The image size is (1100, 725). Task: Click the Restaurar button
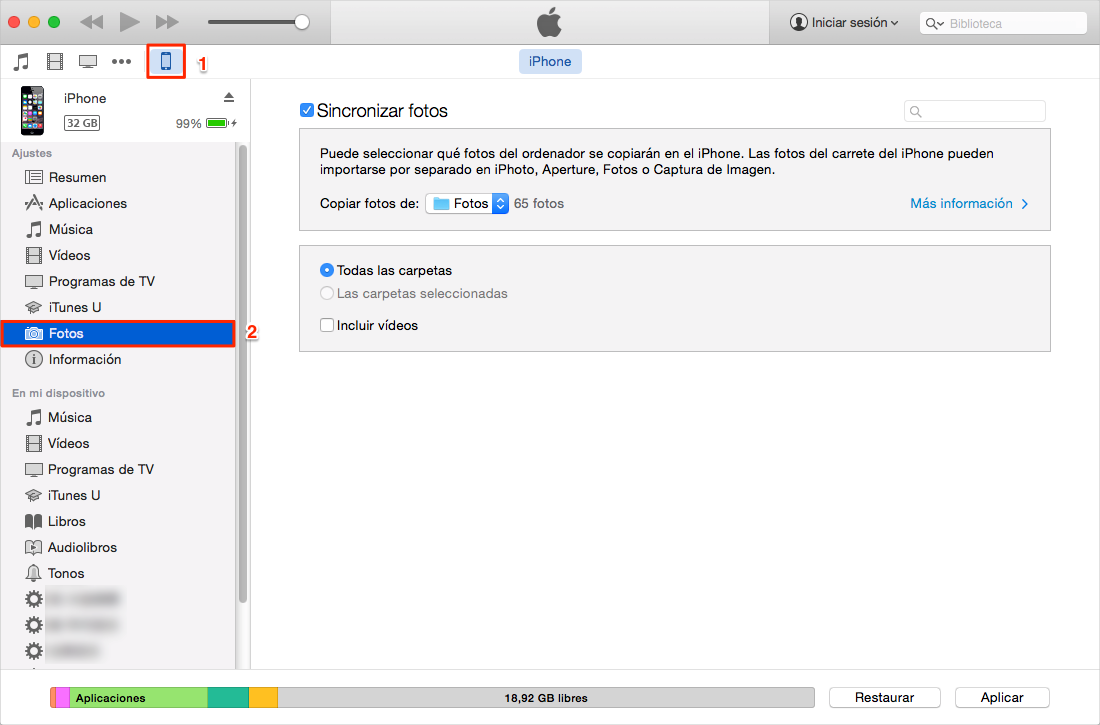point(884,697)
